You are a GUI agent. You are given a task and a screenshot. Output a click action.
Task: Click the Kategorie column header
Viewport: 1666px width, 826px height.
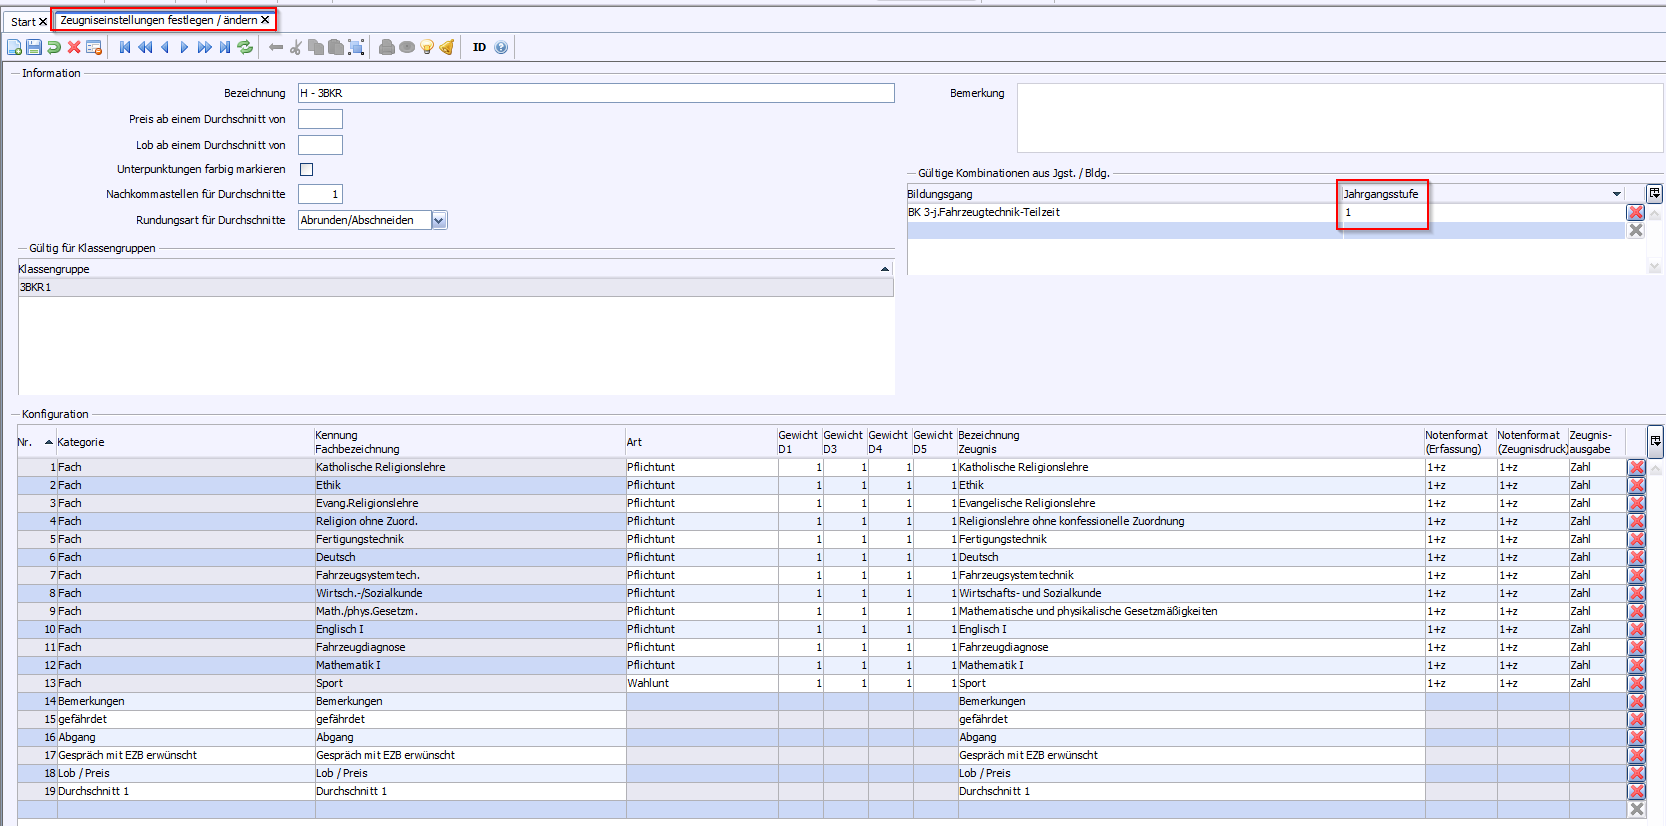81,442
